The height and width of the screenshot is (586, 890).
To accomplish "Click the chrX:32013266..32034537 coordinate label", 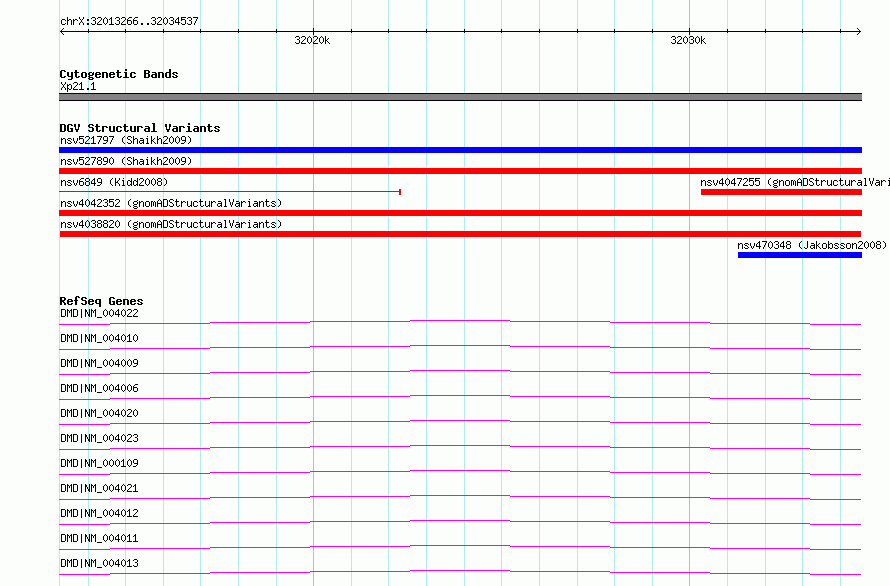I will tap(129, 21).
